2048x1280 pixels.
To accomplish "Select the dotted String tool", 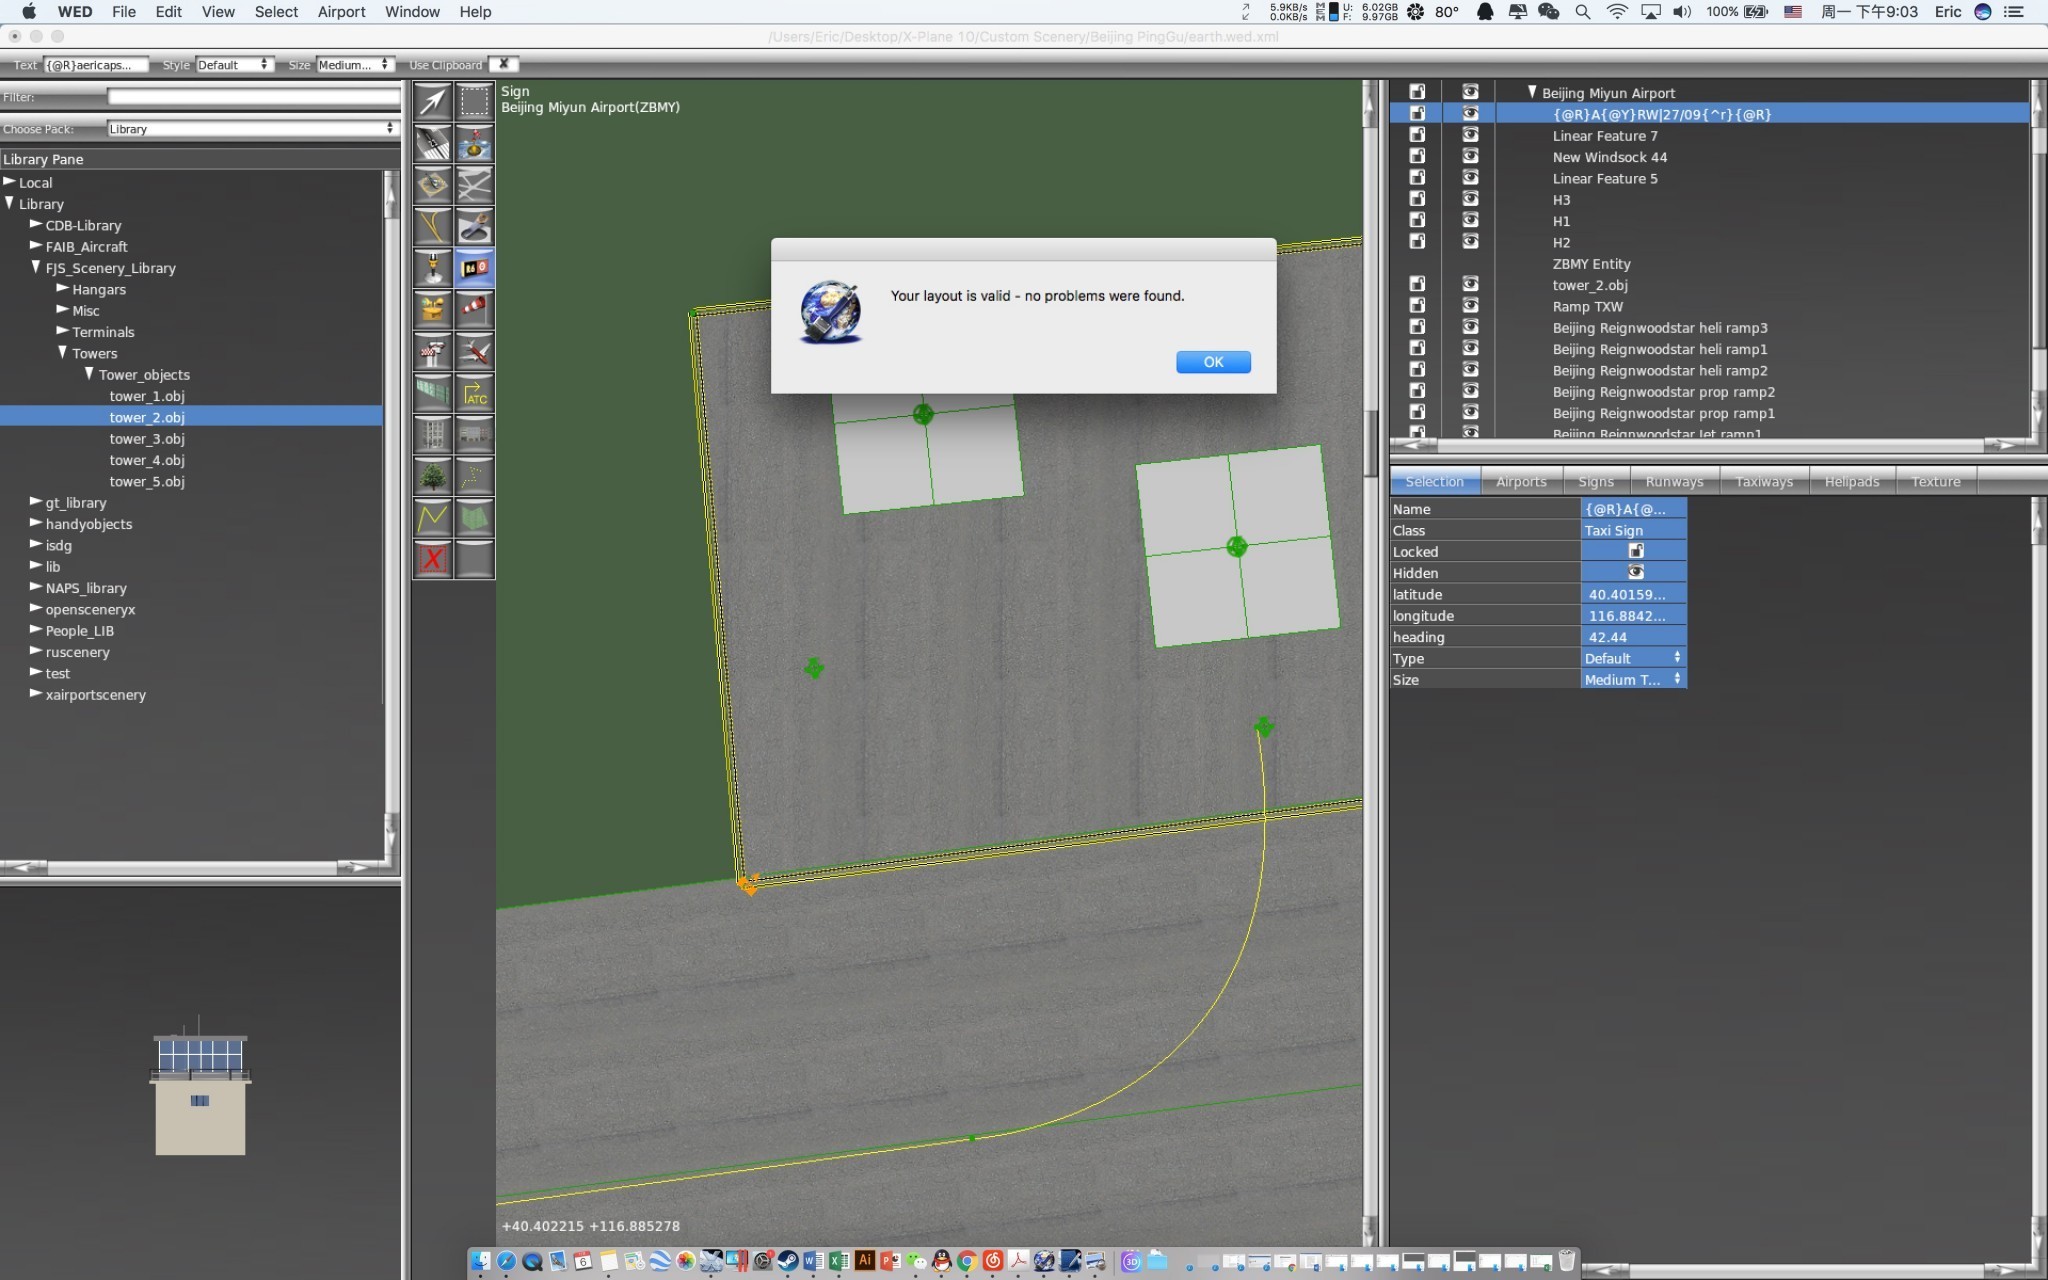I will click(x=474, y=477).
